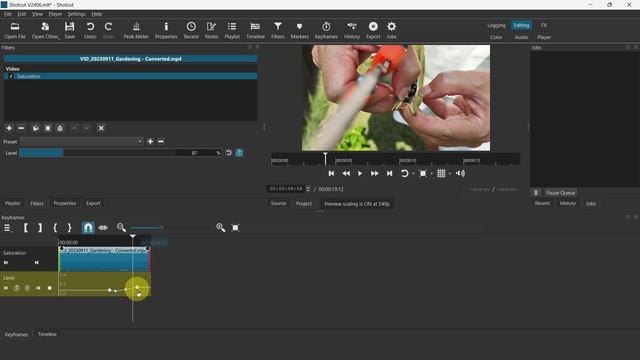Click Open Other in the toolbar
Viewport: 640px width, 360px height.
click(45, 31)
